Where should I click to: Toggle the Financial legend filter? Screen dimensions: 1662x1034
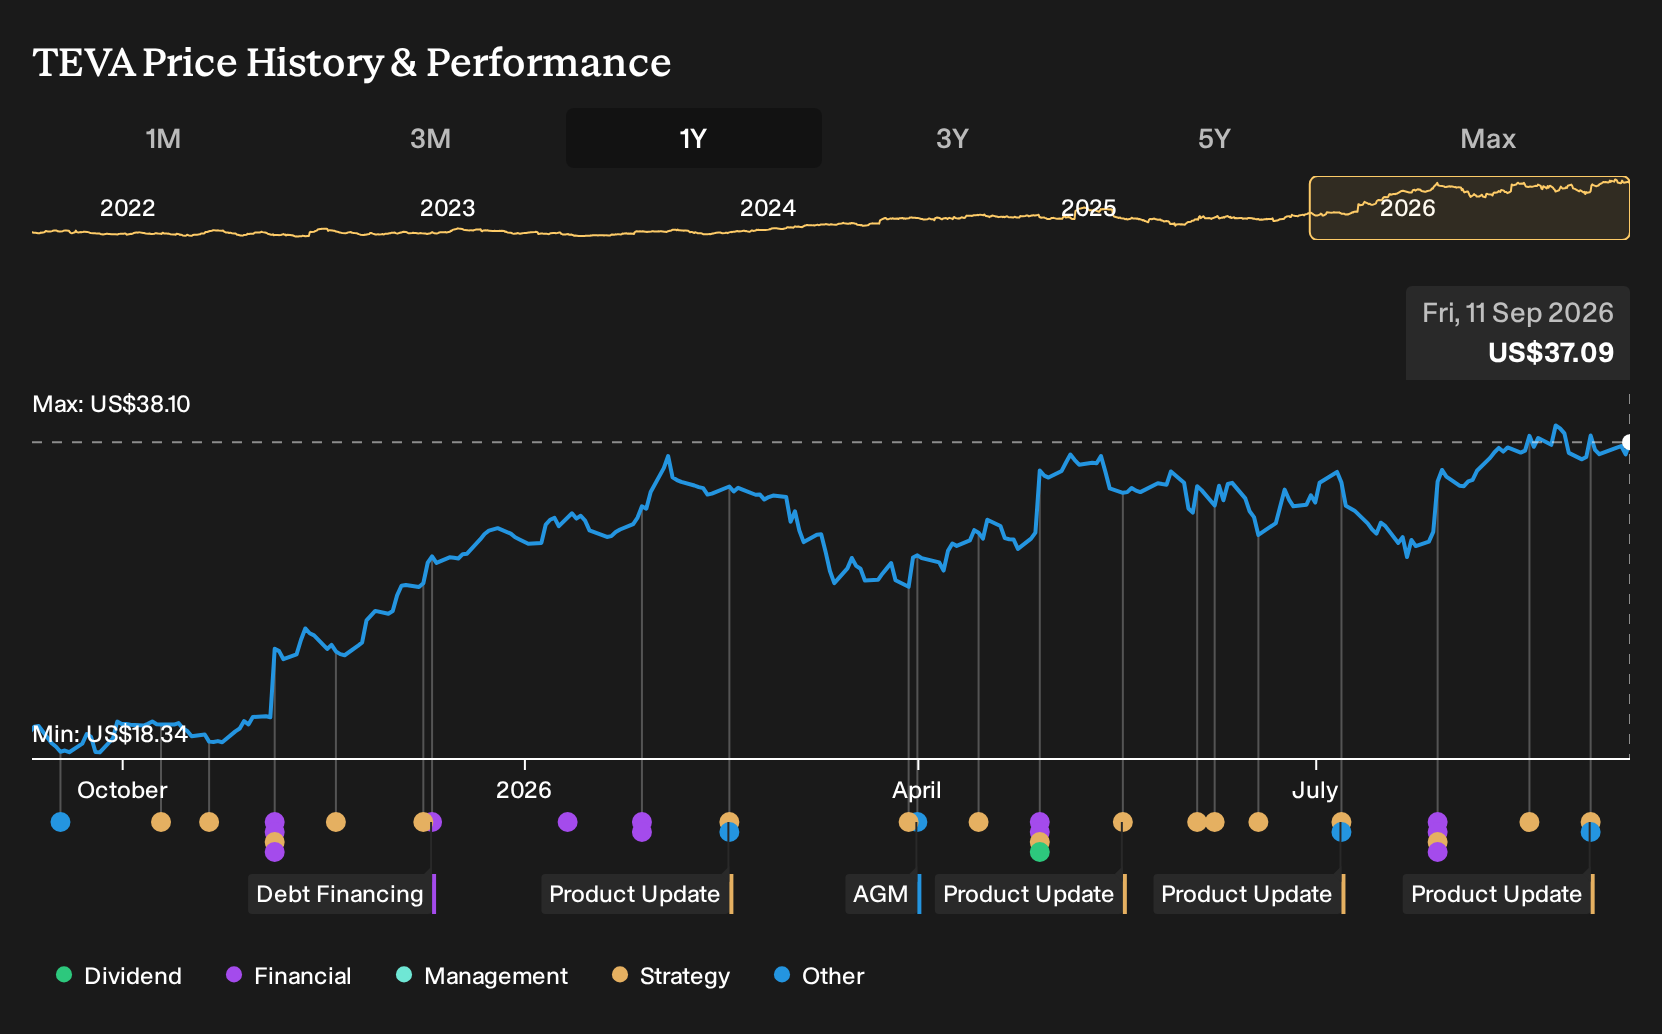pos(289,976)
